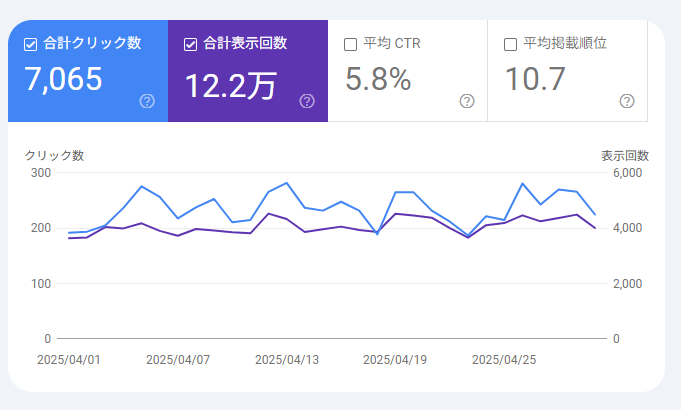Uncheck the 合計表示回数 checkbox
The image size is (681, 410).
191,44
